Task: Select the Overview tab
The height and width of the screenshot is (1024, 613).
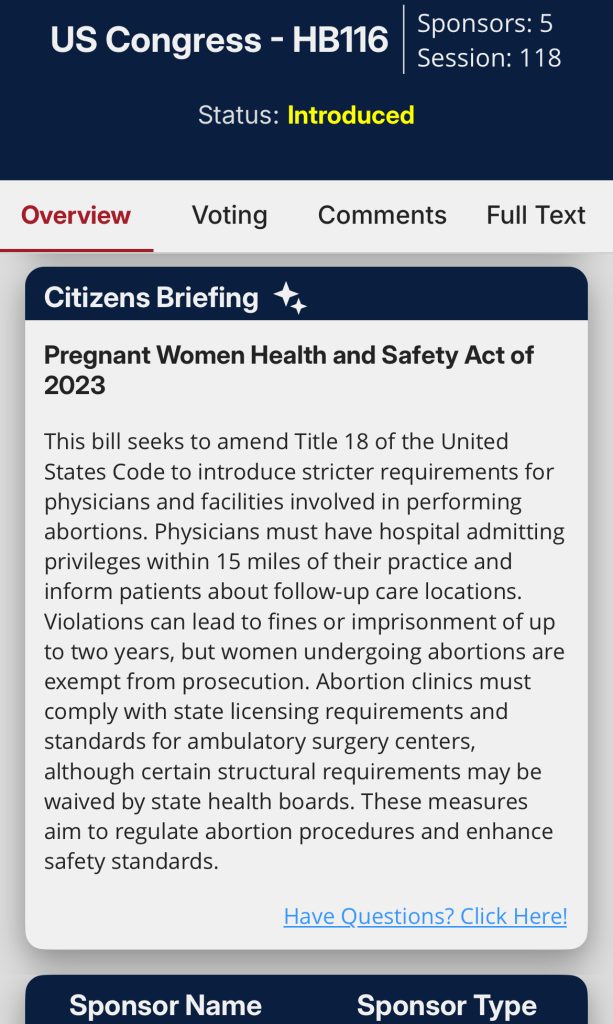Action: point(76,215)
